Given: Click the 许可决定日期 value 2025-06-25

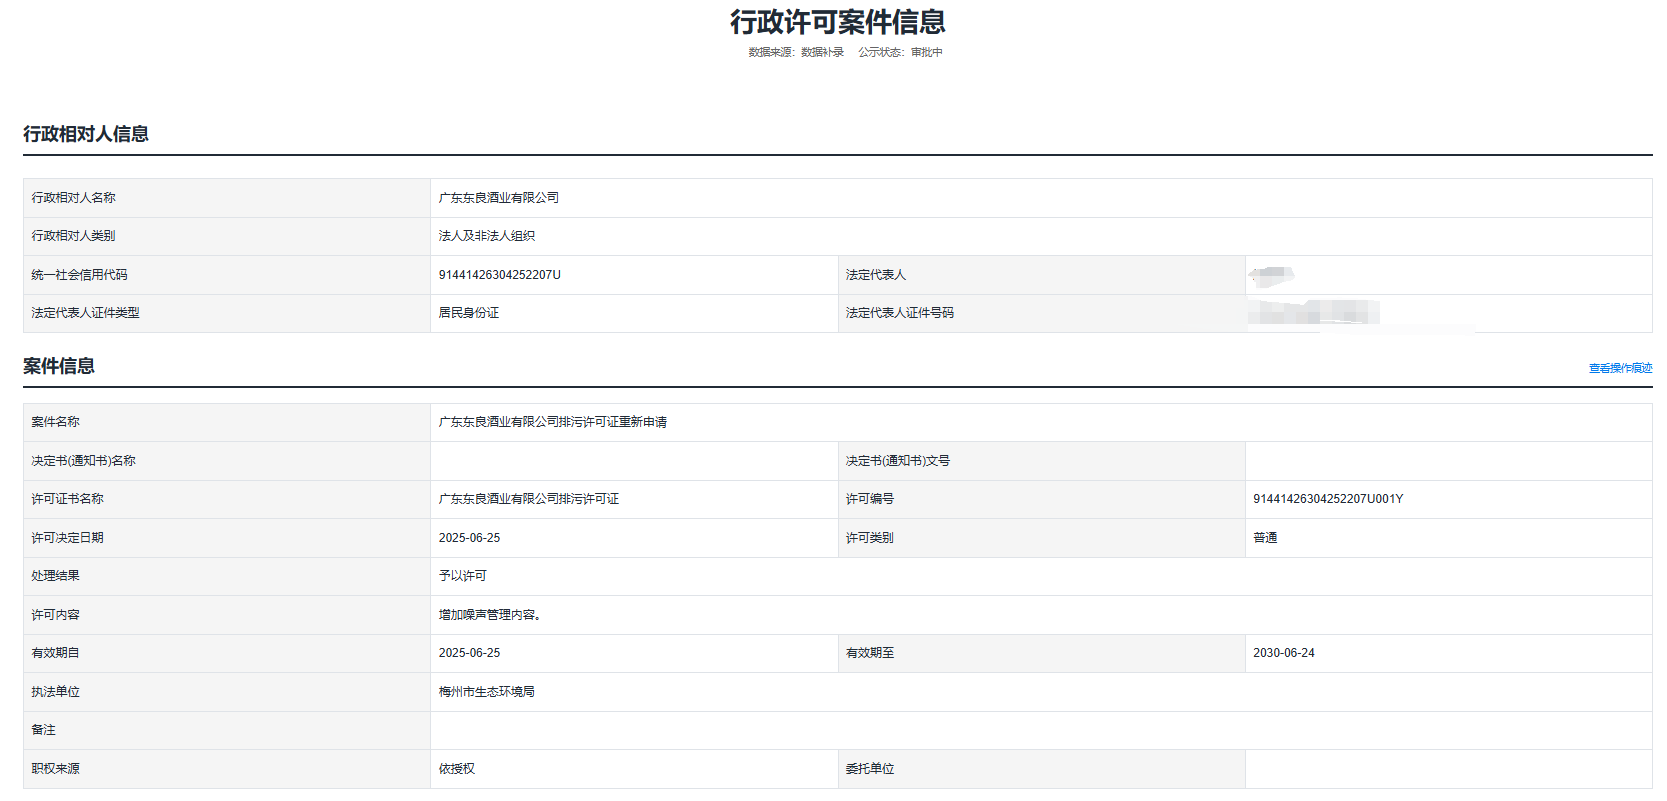Looking at the screenshot, I should [x=469, y=538].
